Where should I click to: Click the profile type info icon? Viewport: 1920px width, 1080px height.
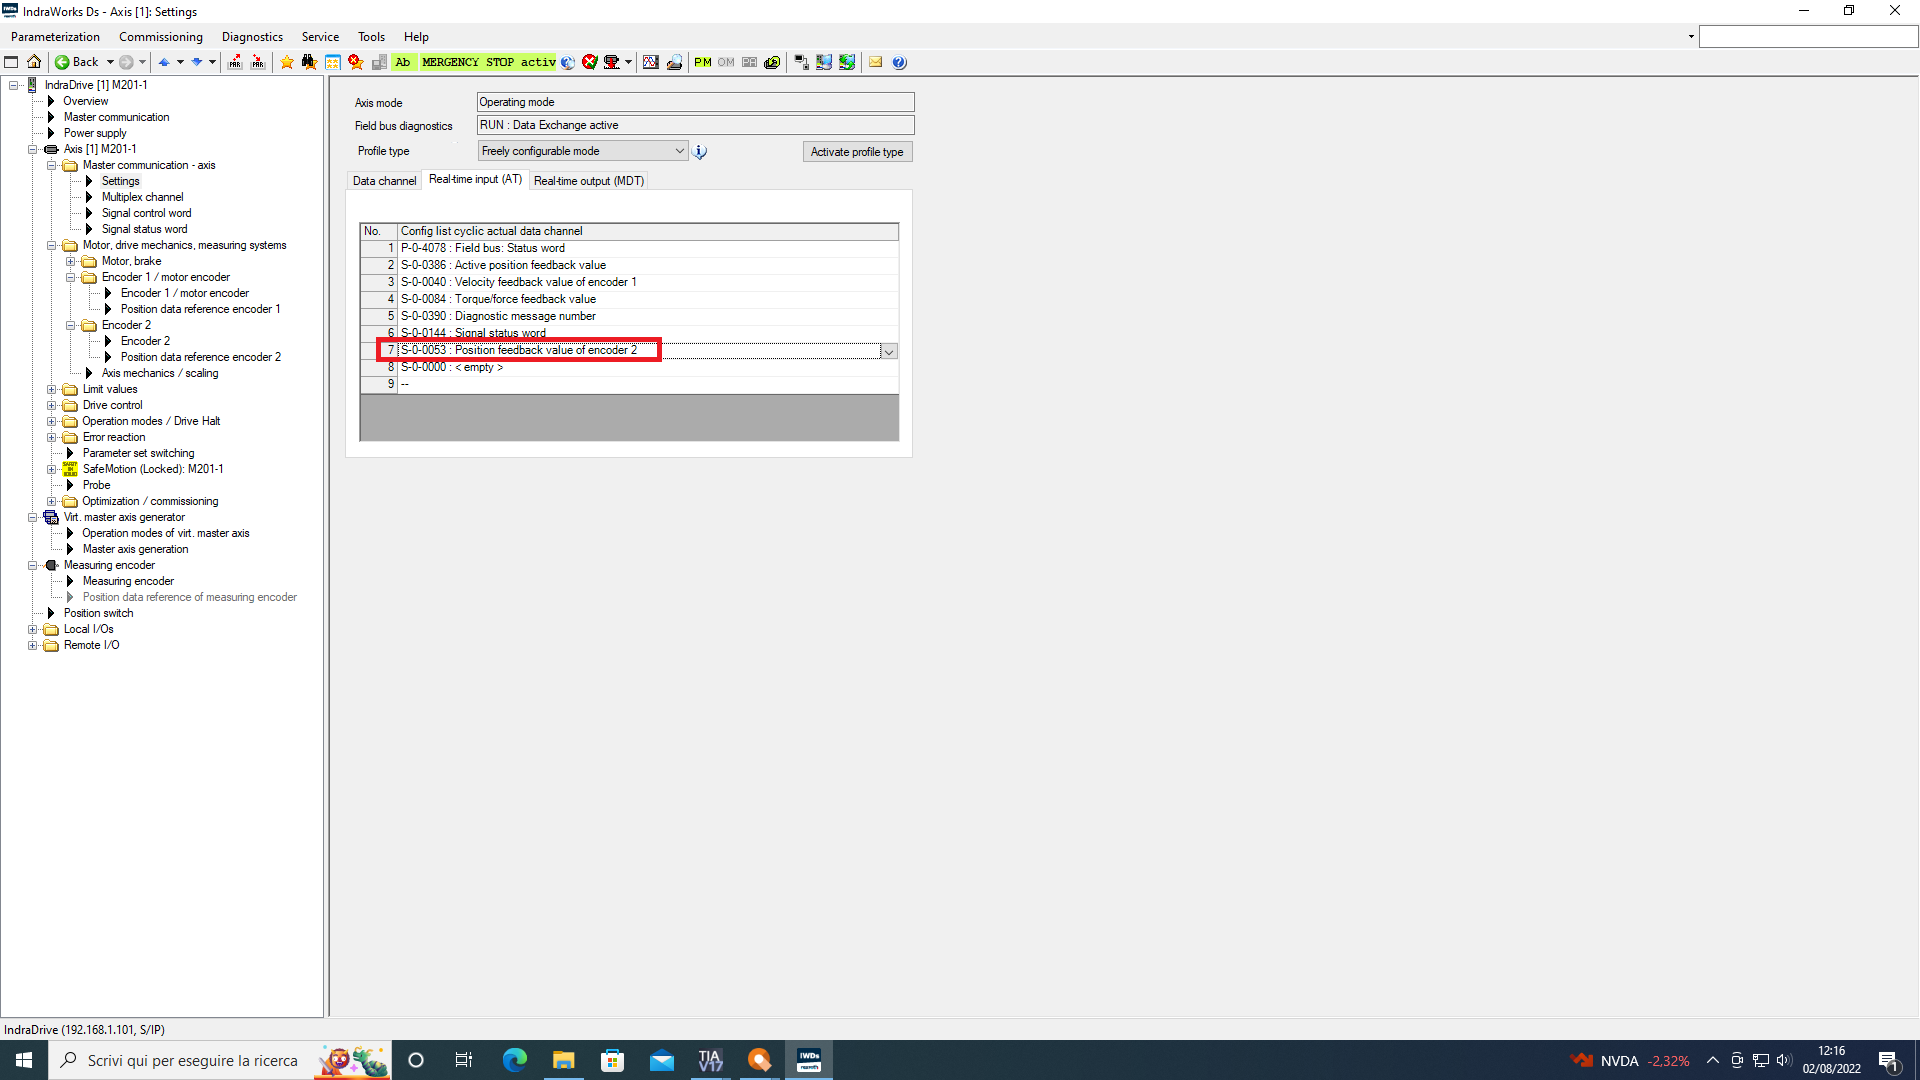[700, 152]
